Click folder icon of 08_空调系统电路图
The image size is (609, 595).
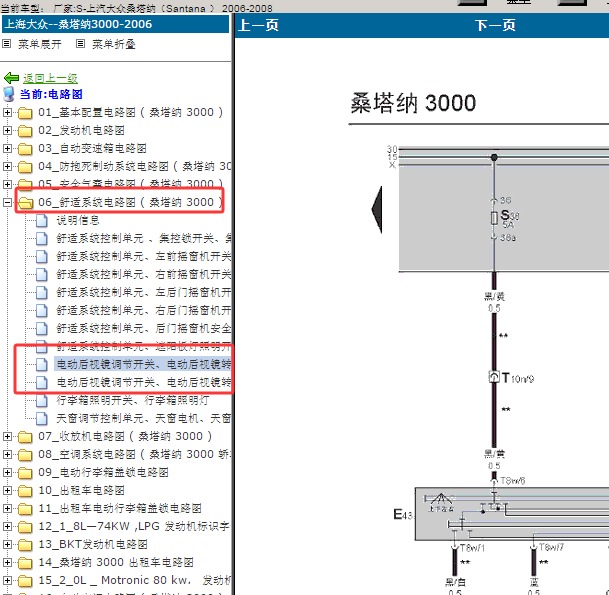point(25,454)
